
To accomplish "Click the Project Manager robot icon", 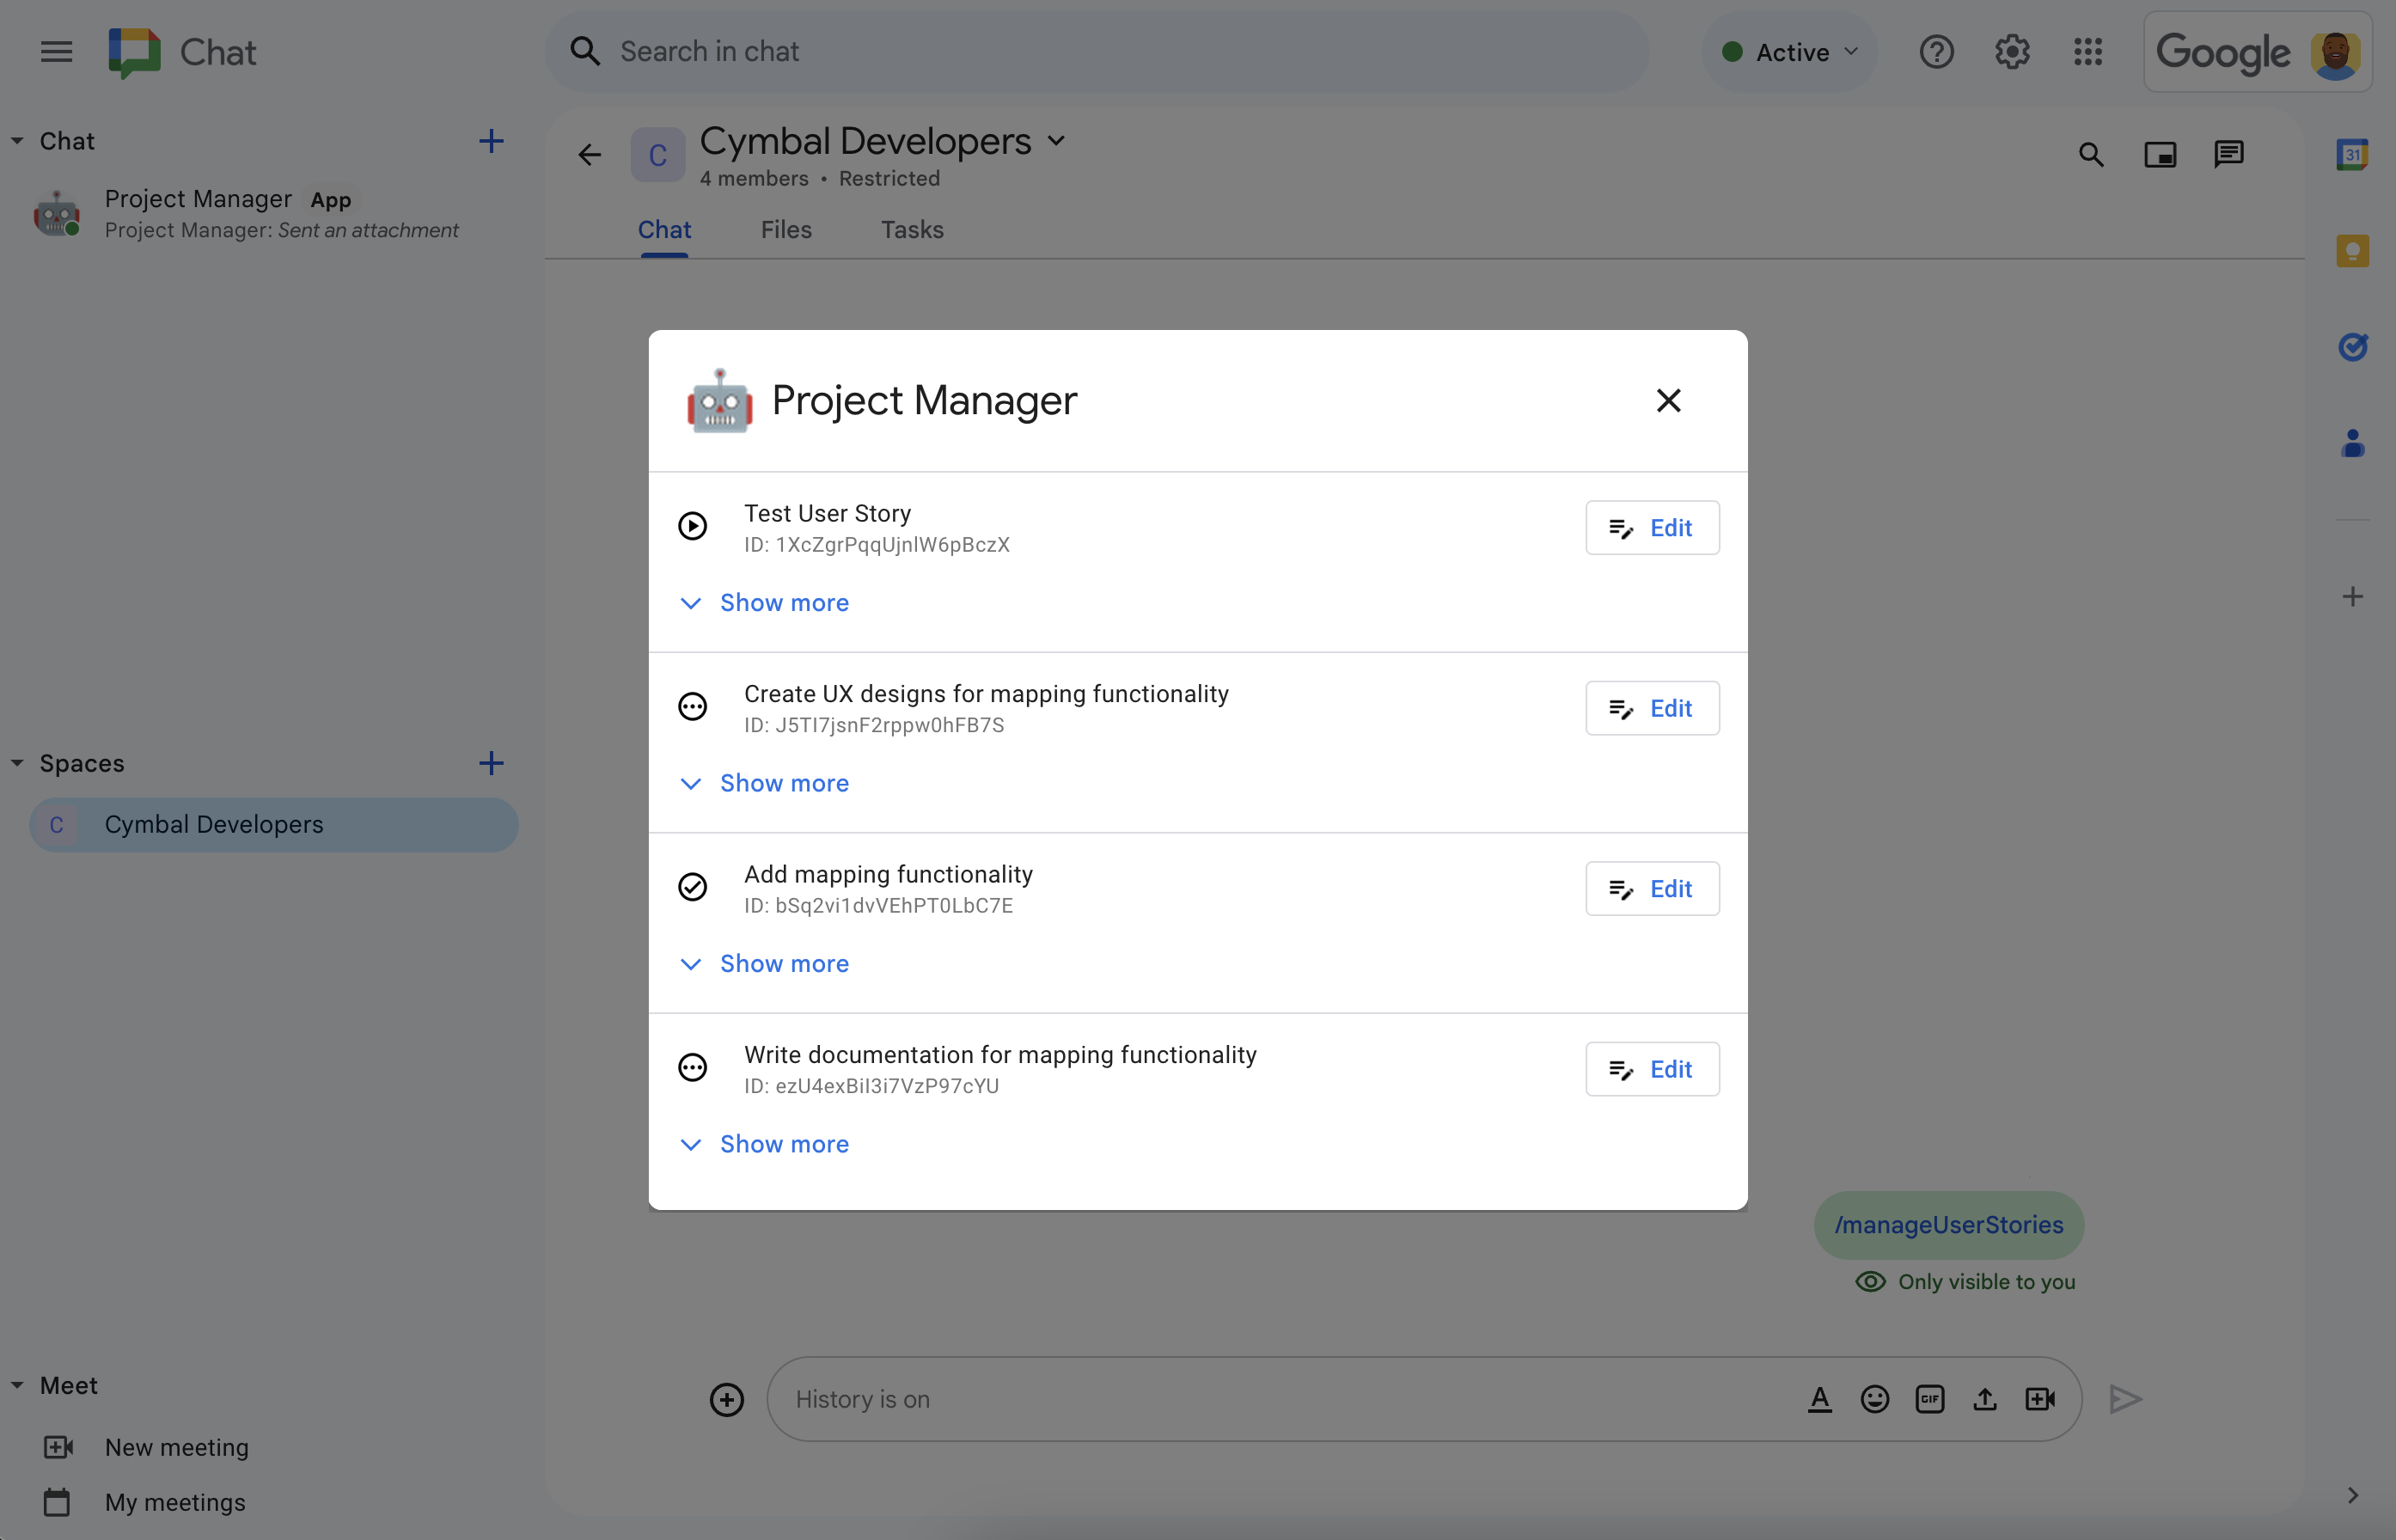I will (x=719, y=400).
